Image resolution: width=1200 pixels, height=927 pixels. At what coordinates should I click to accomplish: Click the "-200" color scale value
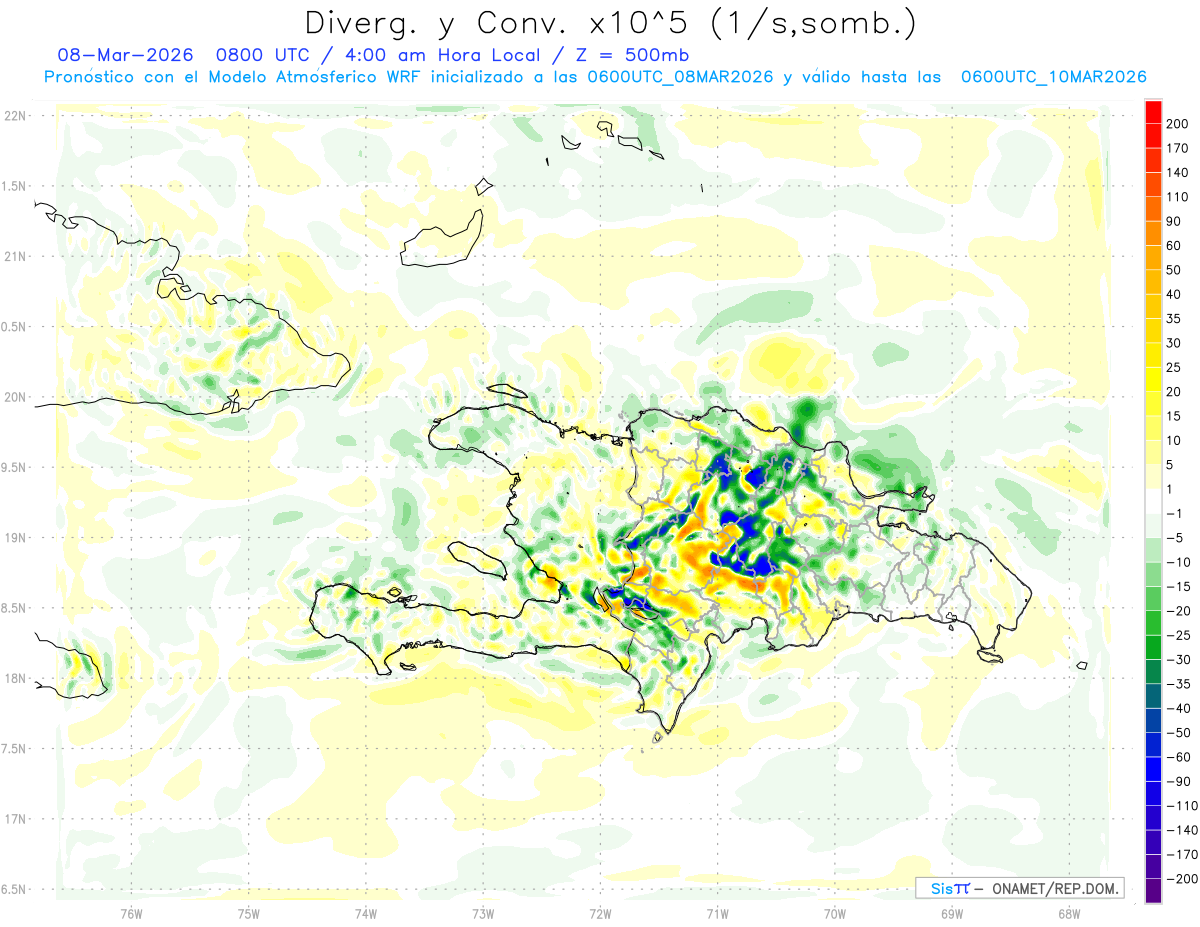(1182, 878)
